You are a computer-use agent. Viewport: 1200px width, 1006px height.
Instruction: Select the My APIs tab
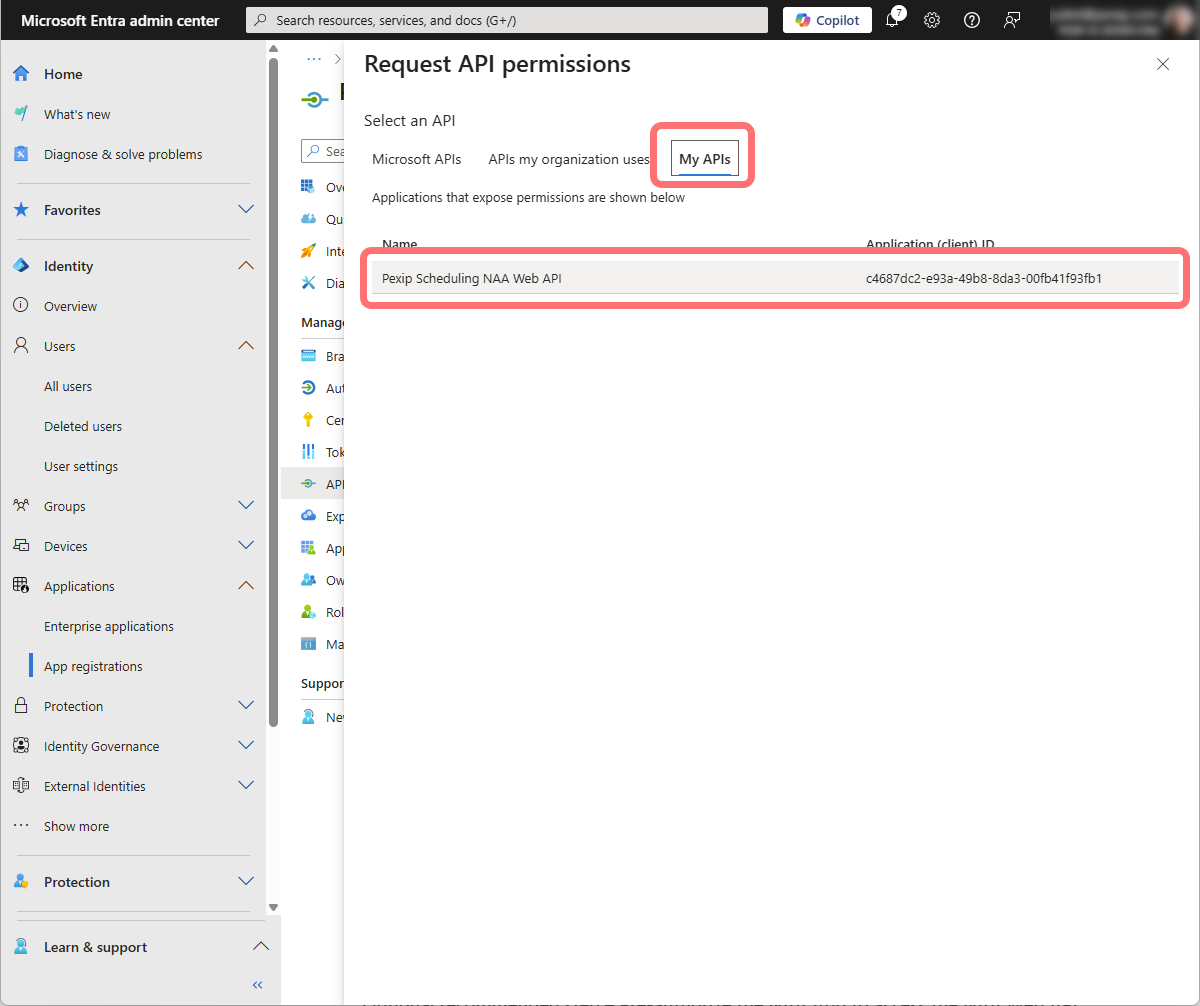tap(704, 159)
